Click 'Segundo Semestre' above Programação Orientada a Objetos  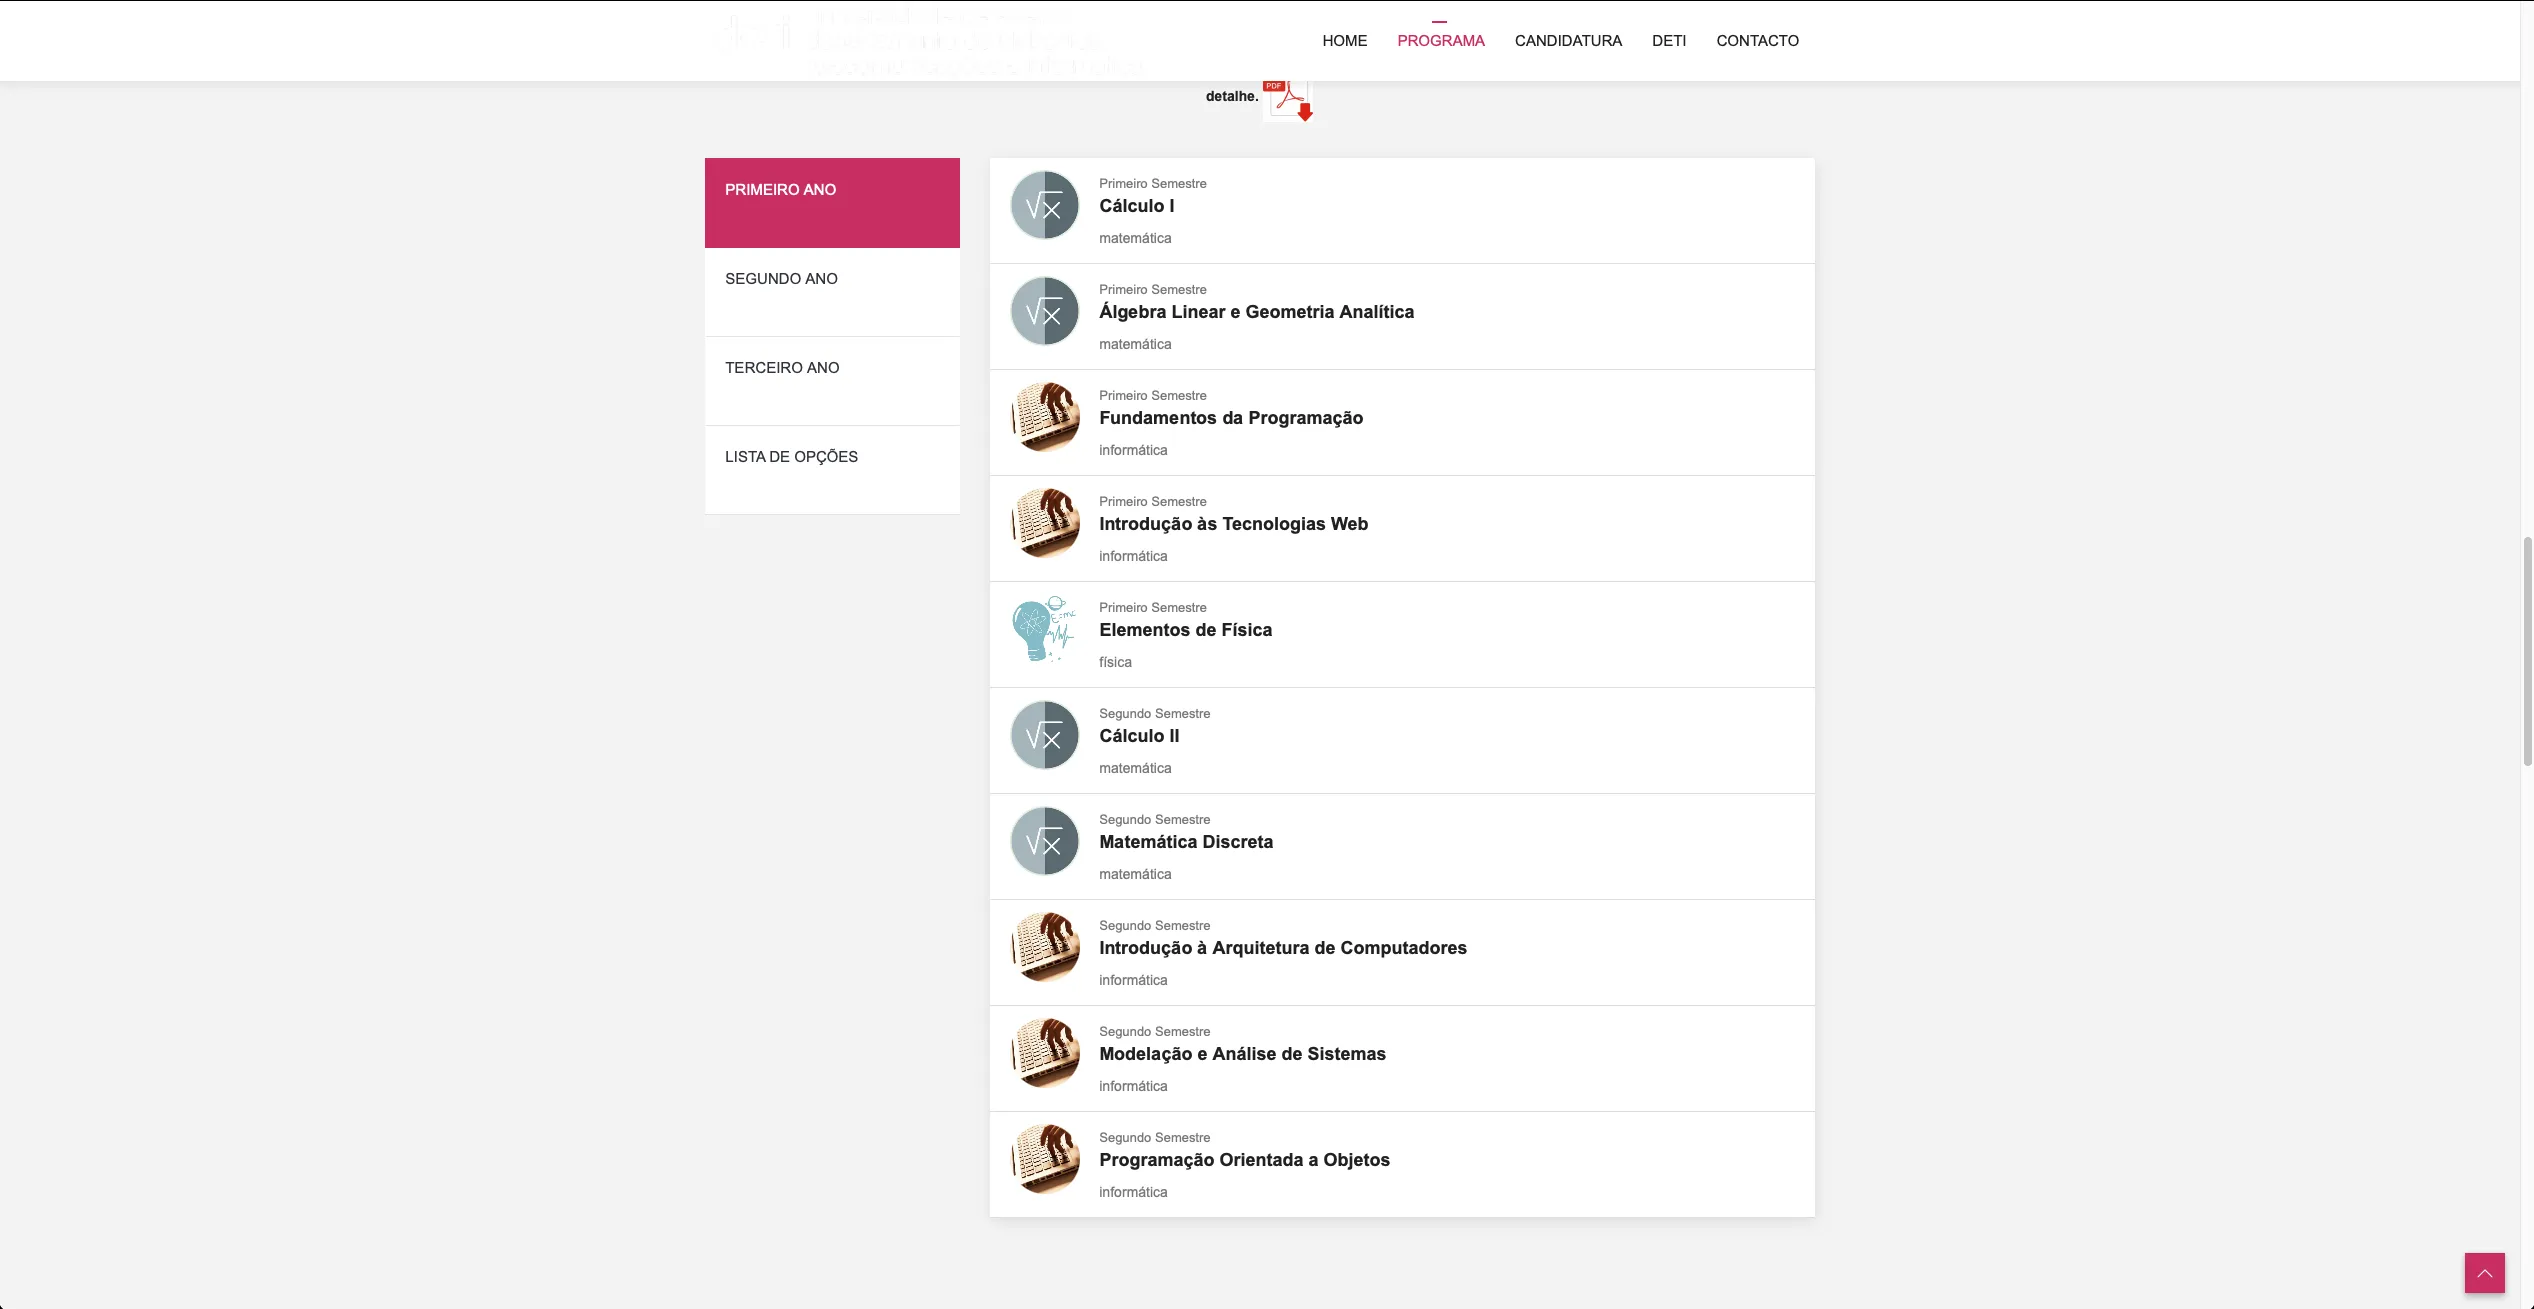click(x=1154, y=1138)
